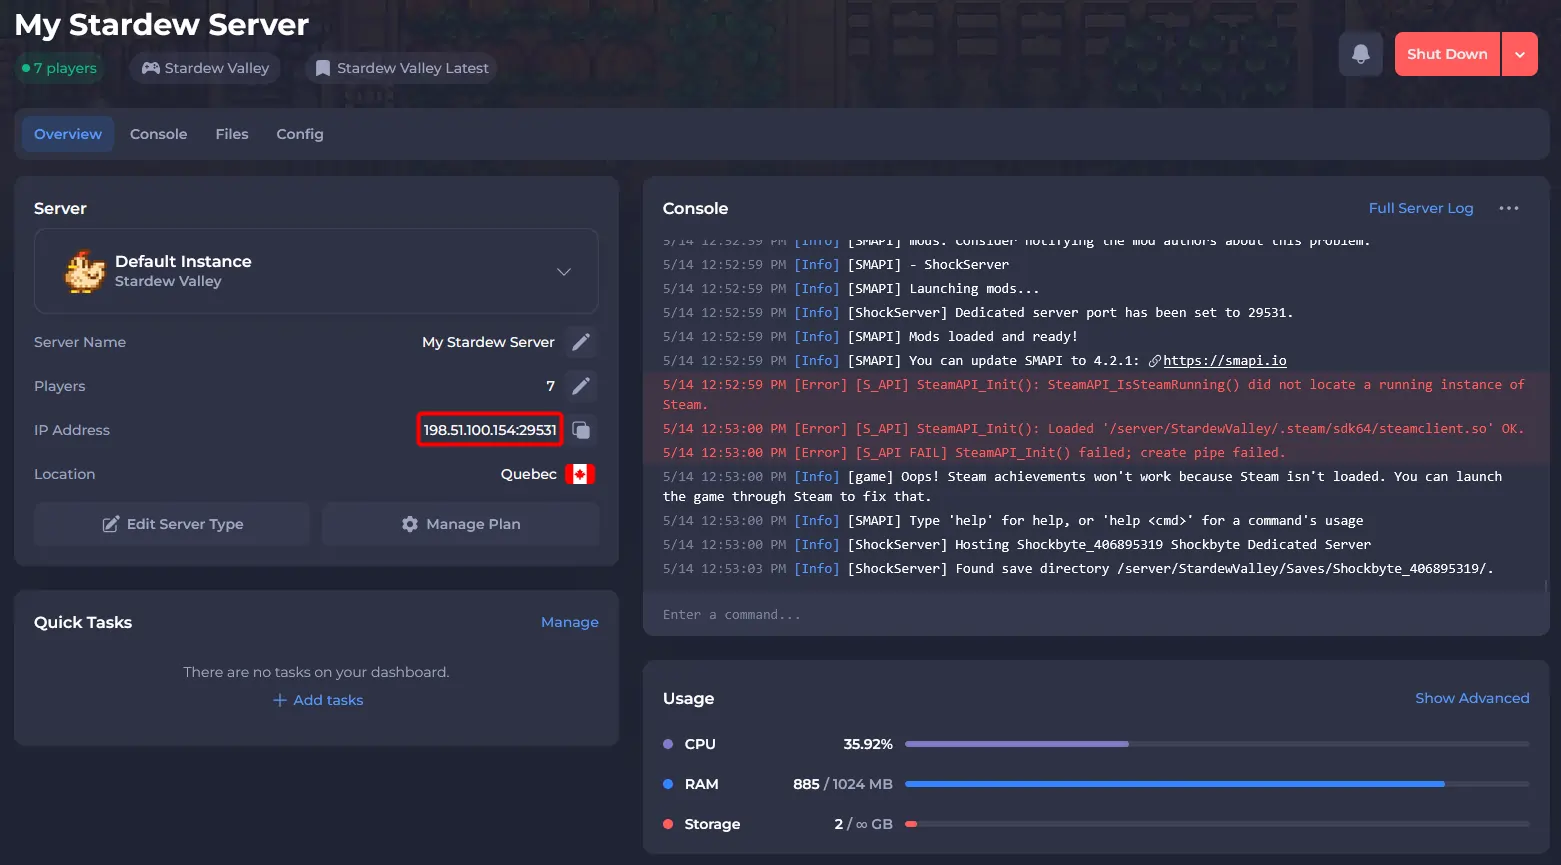1561x865 pixels.
Task: Click the Quebec location value
Action: (x=529, y=474)
